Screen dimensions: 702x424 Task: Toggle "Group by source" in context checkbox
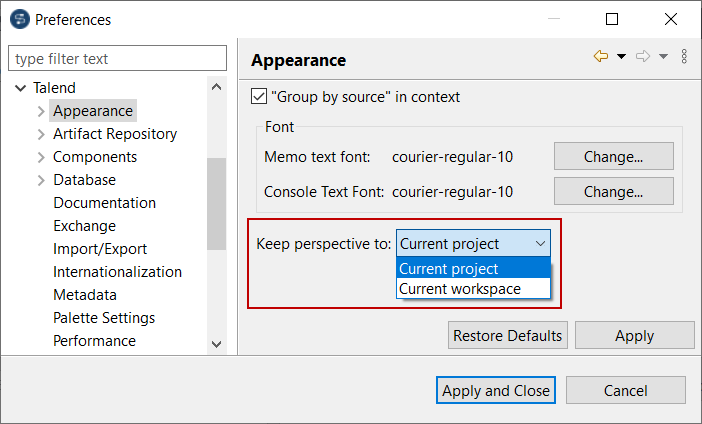pyautogui.click(x=259, y=97)
